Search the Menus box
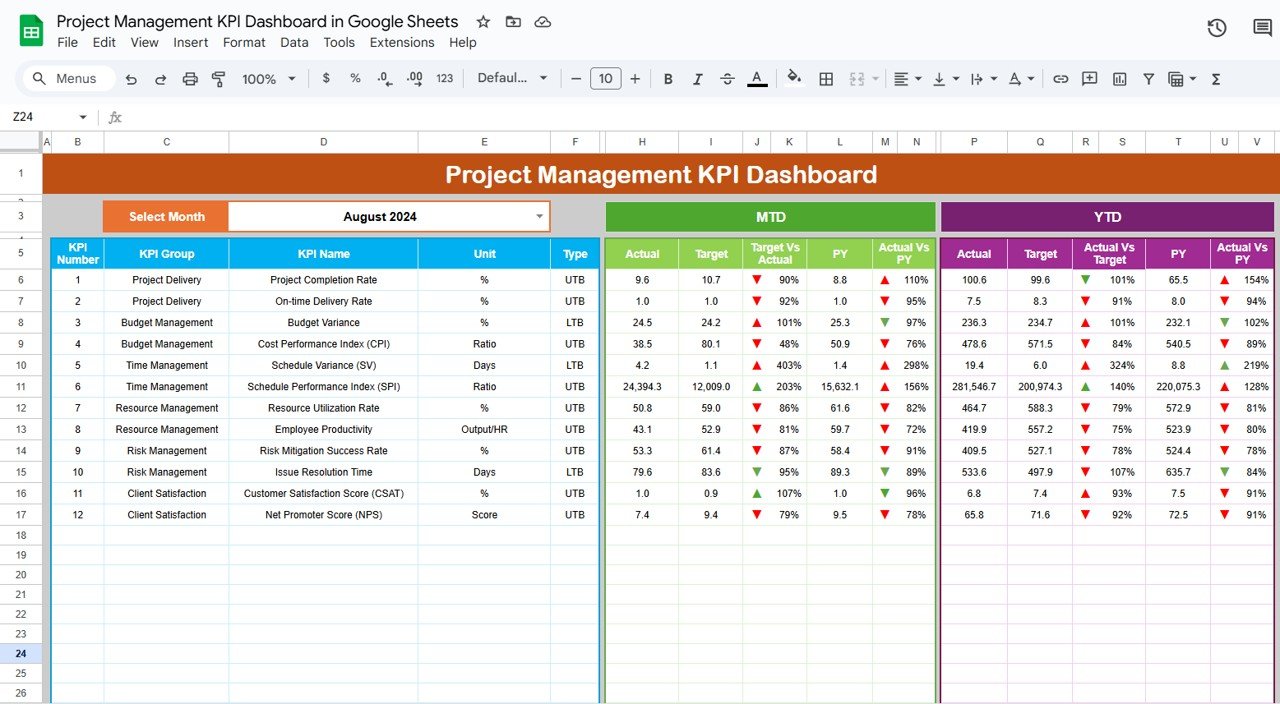The width and height of the screenshot is (1280, 704). coord(68,79)
